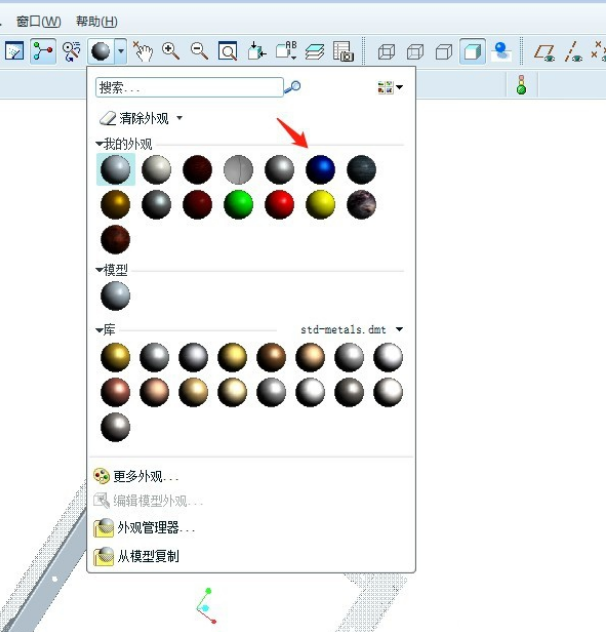606x632 pixels.
Task: Click 从模型复制 option
Action: [148, 556]
